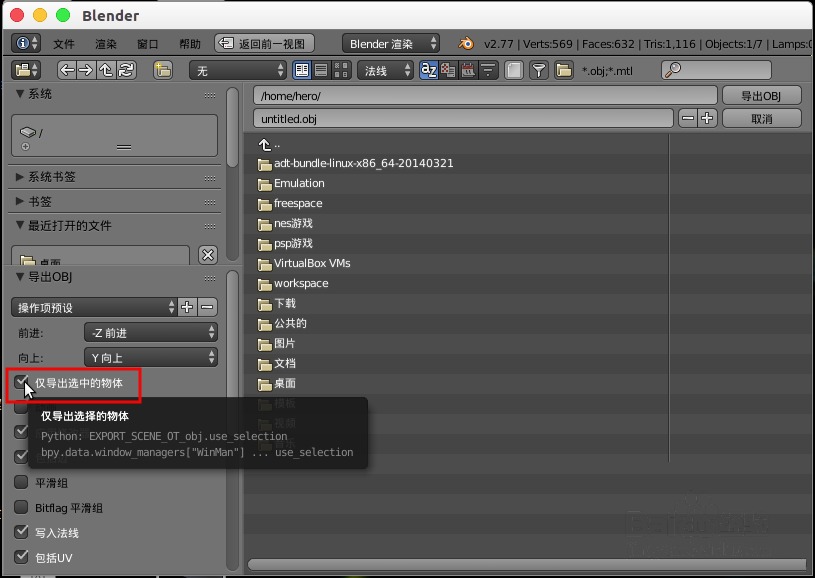Open the 帮助 menu
This screenshot has height=578, width=815.
click(190, 44)
